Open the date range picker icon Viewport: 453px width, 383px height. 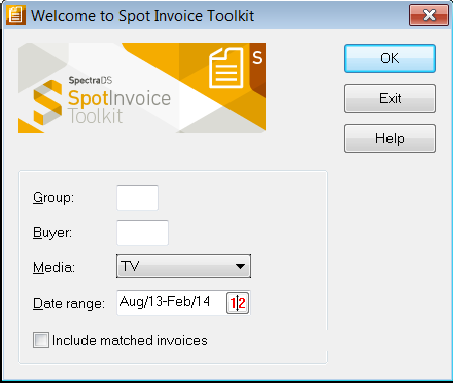click(x=238, y=303)
